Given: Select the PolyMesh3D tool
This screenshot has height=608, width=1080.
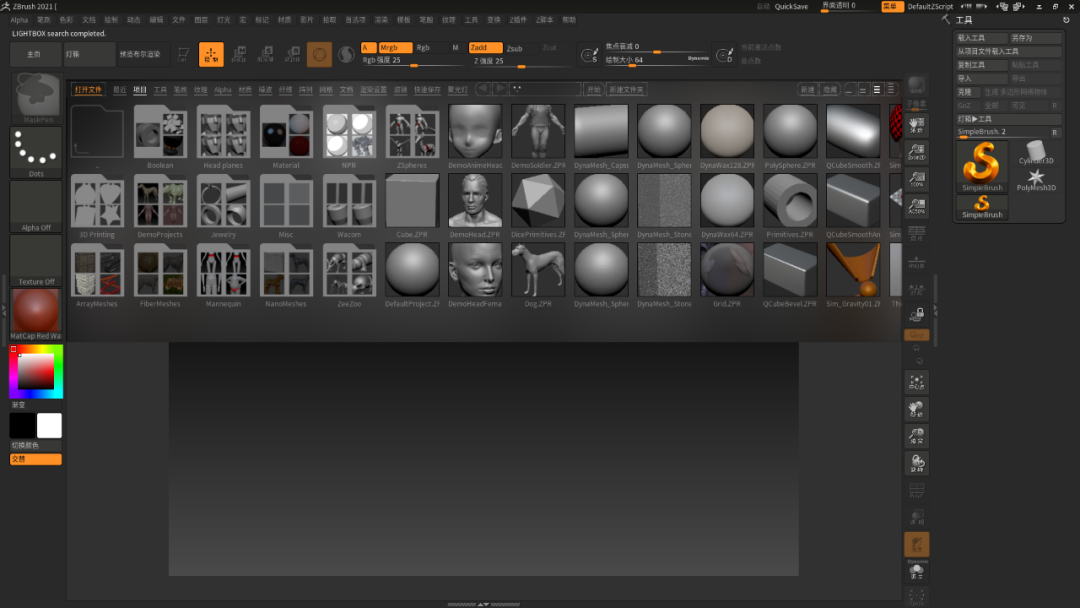Looking at the screenshot, I should pos(1035,180).
